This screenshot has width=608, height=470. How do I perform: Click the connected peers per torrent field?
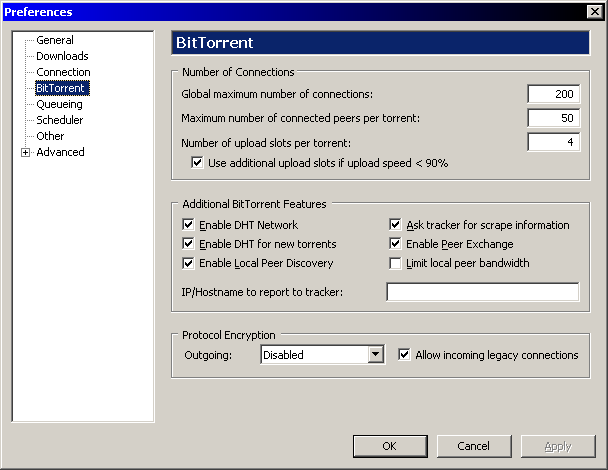[x=554, y=118]
